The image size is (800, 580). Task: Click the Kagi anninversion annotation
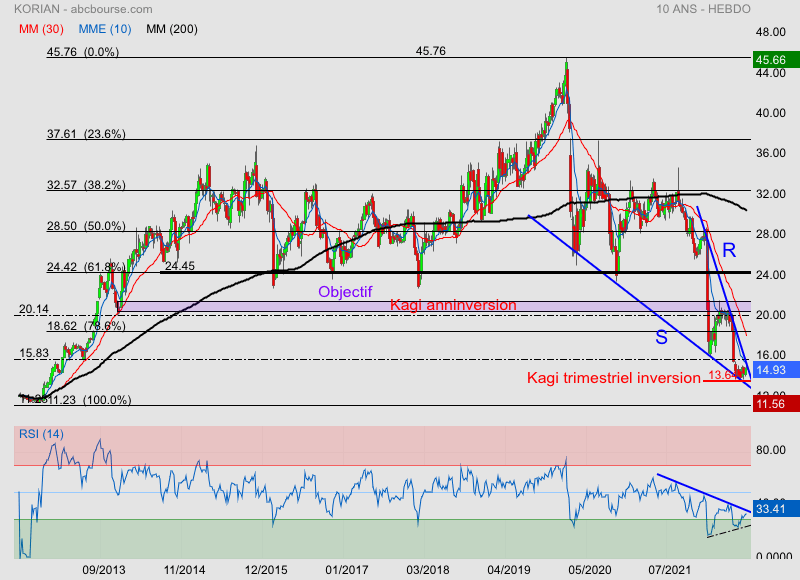(453, 305)
